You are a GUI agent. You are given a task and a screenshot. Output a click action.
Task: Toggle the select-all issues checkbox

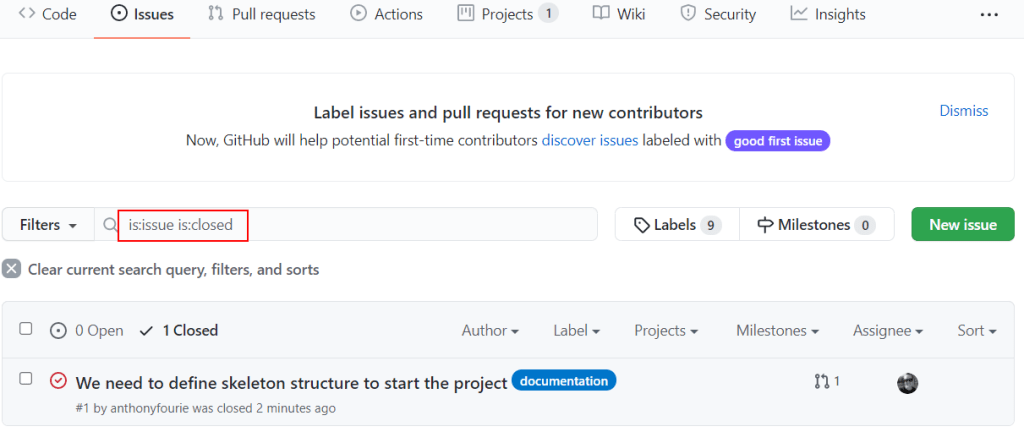pyautogui.click(x=26, y=329)
